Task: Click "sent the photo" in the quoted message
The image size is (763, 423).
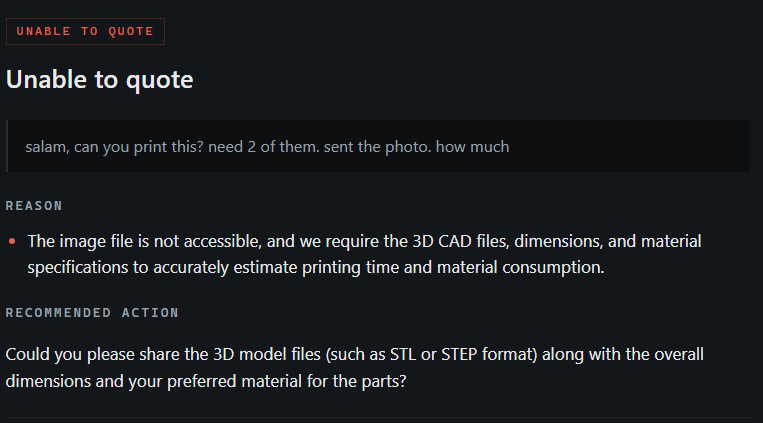Action: coord(377,147)
